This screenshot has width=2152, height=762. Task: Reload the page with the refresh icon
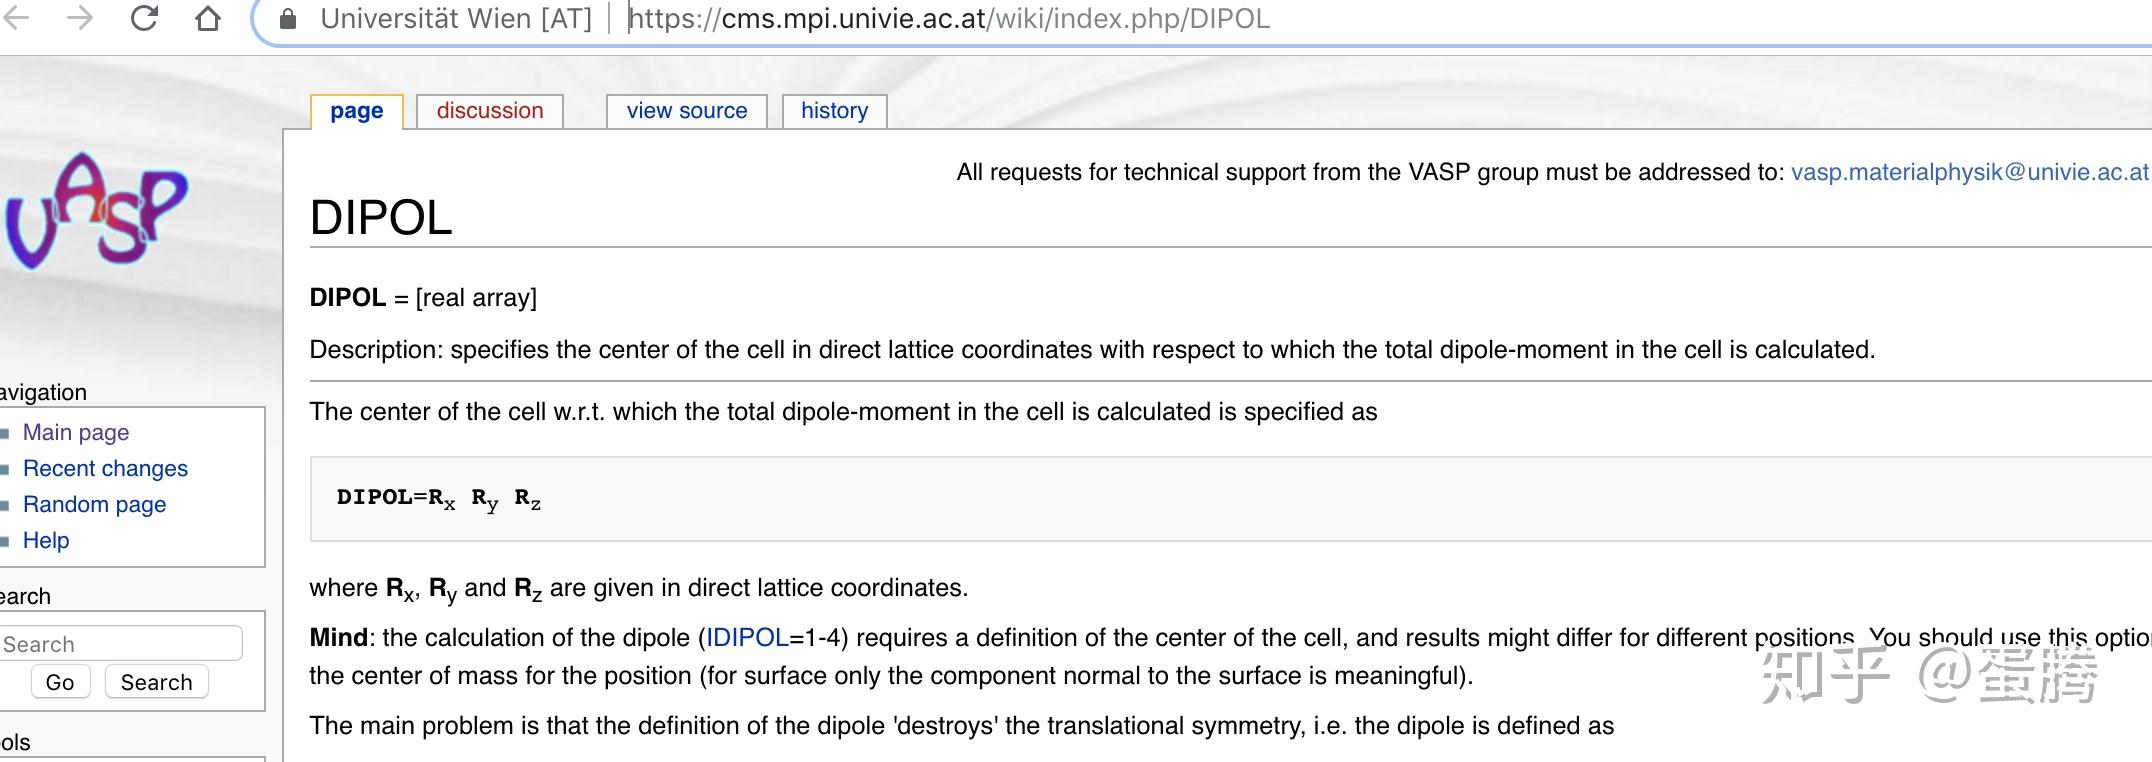pos(145,18)
